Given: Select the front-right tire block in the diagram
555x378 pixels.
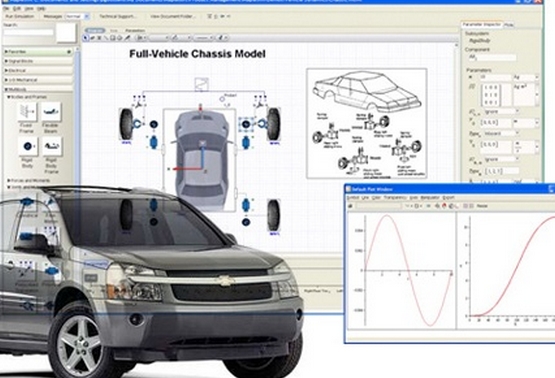Looking at the screenshot, I should 273,124.
